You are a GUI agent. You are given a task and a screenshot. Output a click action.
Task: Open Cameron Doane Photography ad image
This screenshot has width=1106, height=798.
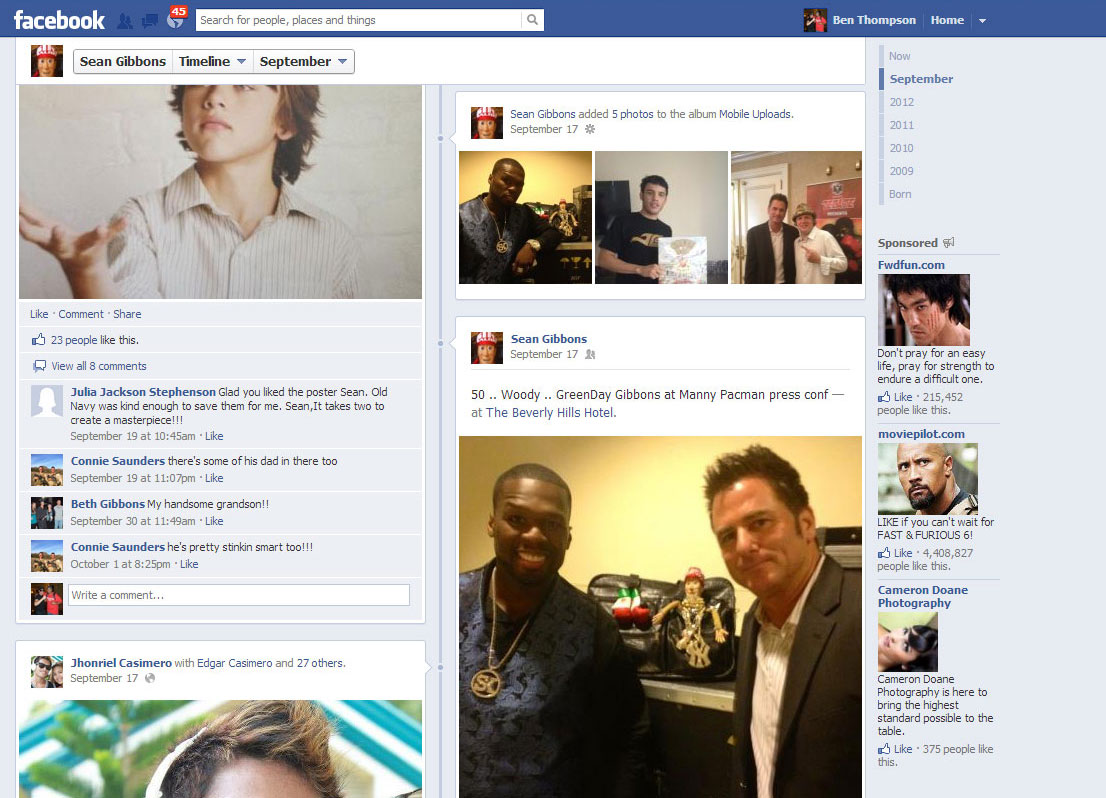pos(908,641)
